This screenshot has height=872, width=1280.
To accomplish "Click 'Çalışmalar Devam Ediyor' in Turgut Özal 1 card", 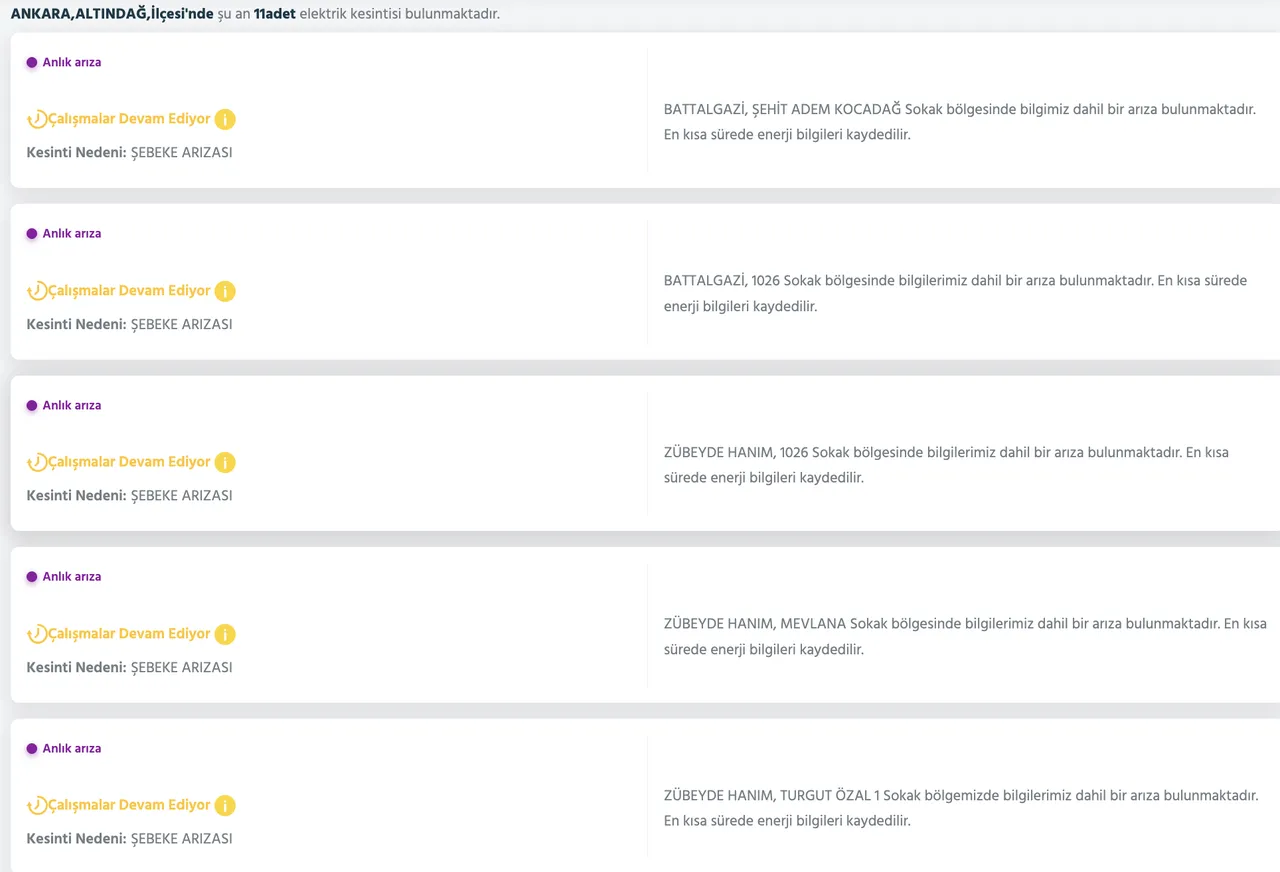I will coord(129,805).
